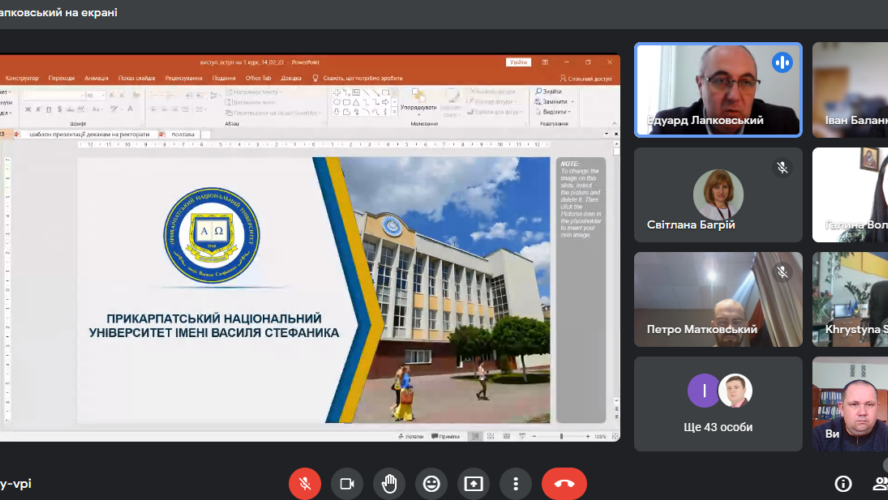This screenshot has width=888, height=500.
Task: Click Світлана Багрій's muted mic icon
Action: pos(782,168)
